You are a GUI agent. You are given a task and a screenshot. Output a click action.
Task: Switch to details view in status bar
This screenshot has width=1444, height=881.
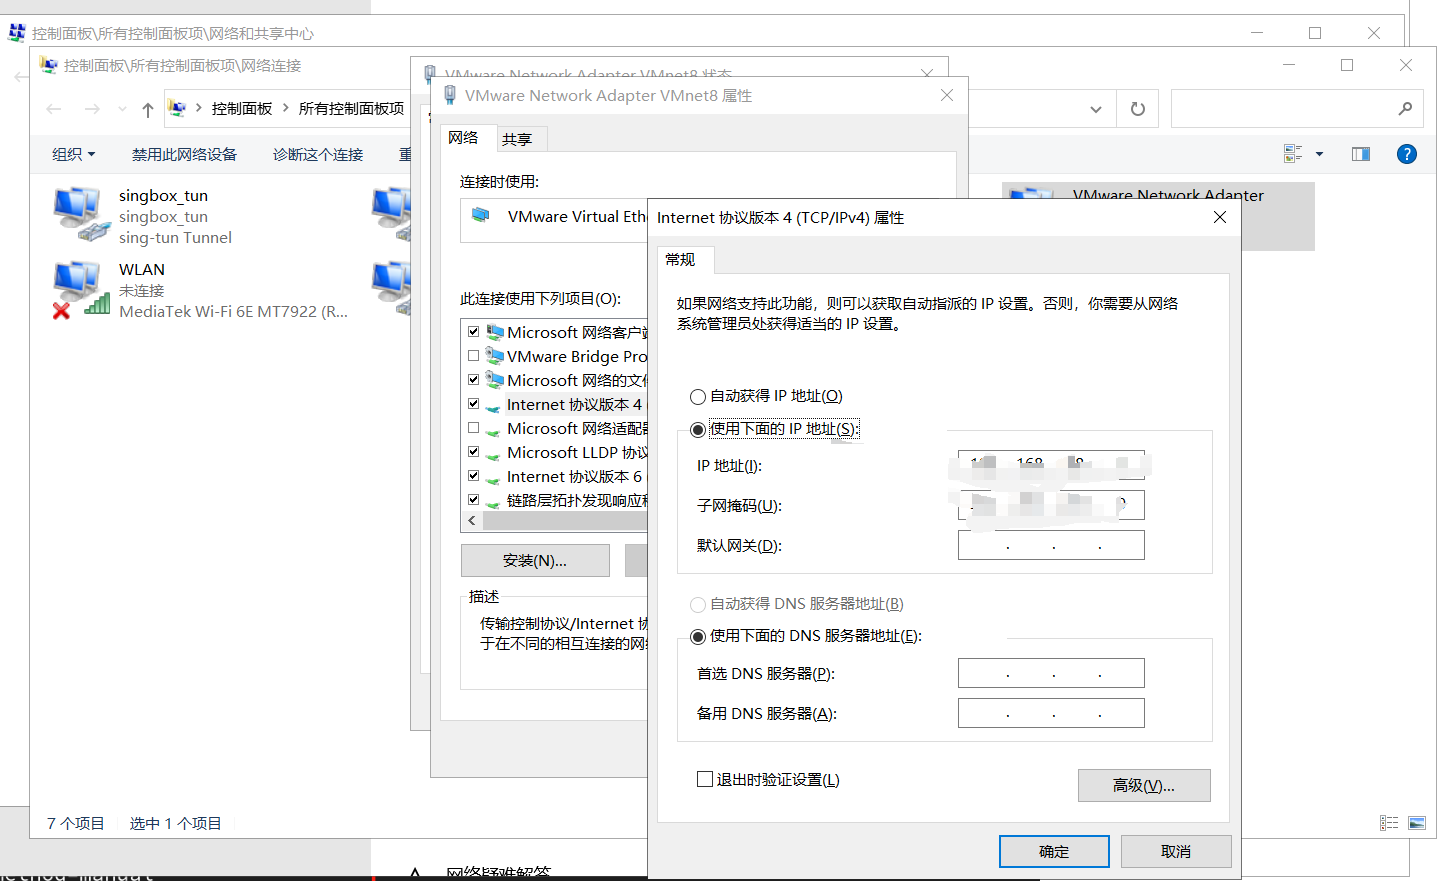(1389, 823)
